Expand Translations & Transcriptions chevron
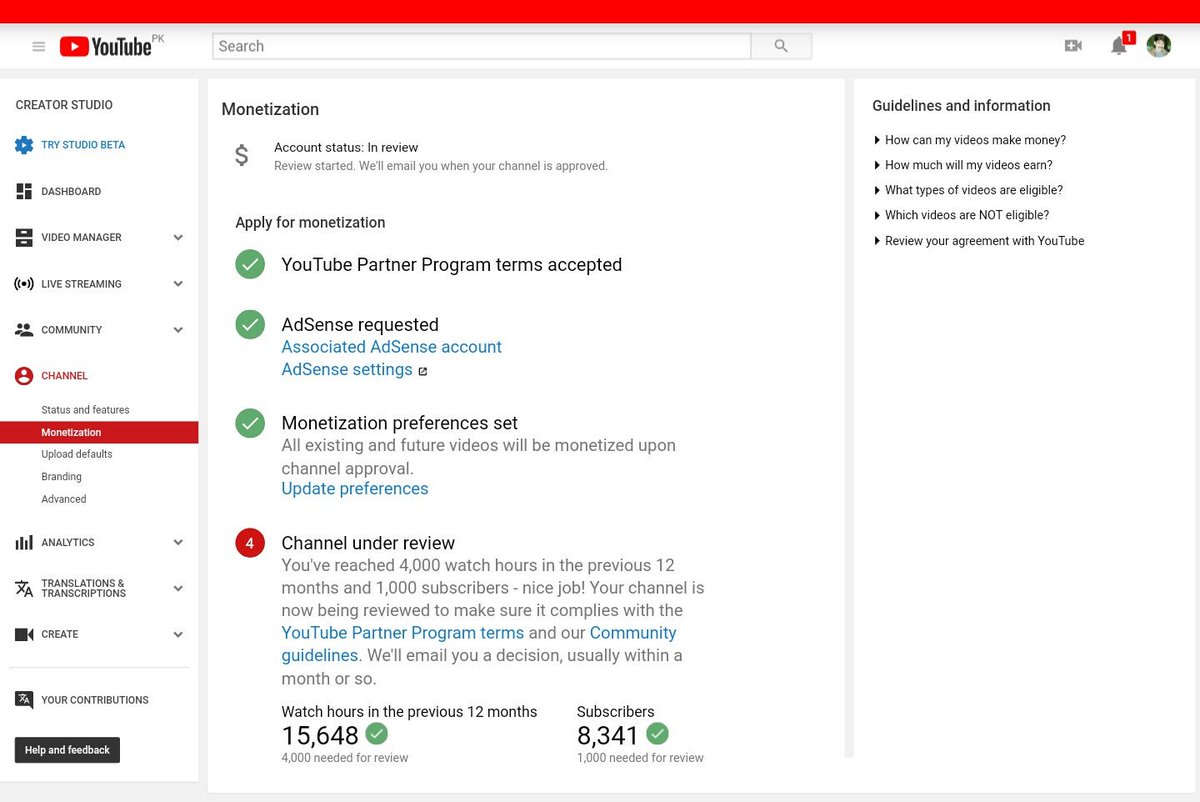This screenshot has height=802, width=1200. click(x=178, y=588)
